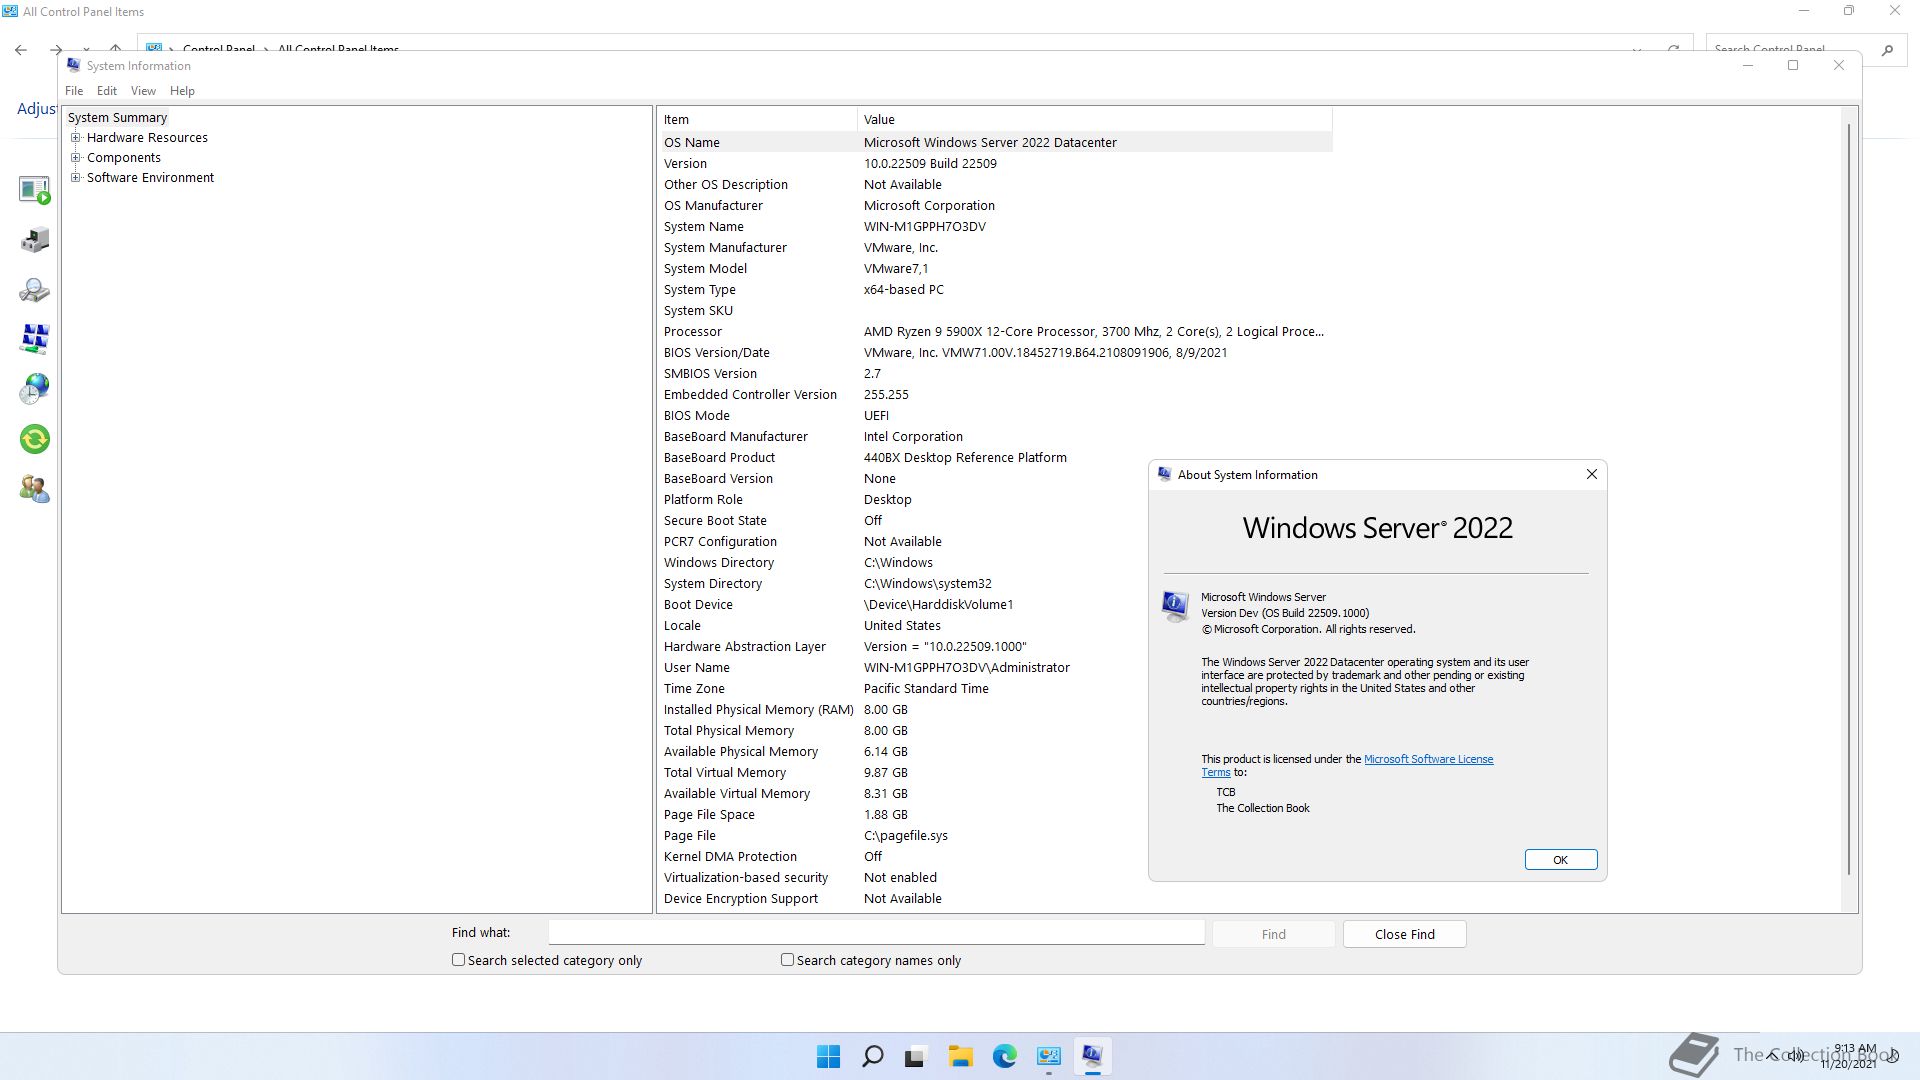Select the Device Encryption Support row
This screenshot has width=1920, height=1080.
[996, 898]
